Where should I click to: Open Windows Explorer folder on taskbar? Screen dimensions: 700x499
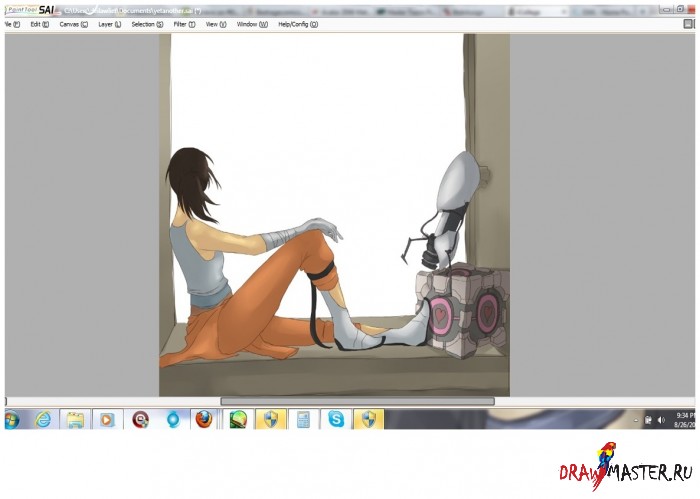coord(75,420)
